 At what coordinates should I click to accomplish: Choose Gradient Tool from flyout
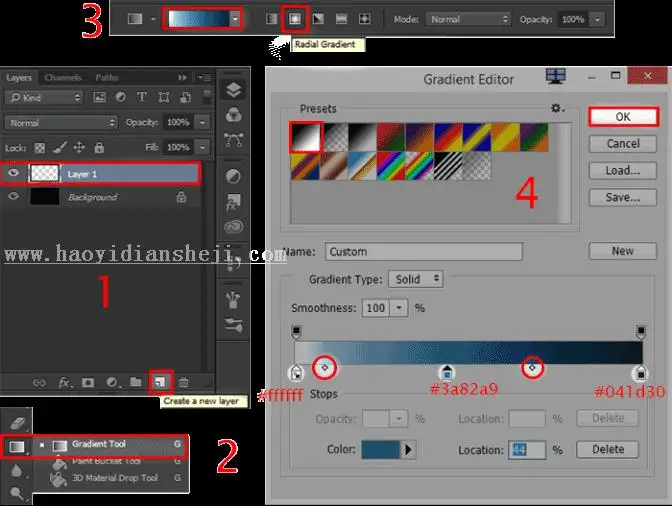click(111, 444)
